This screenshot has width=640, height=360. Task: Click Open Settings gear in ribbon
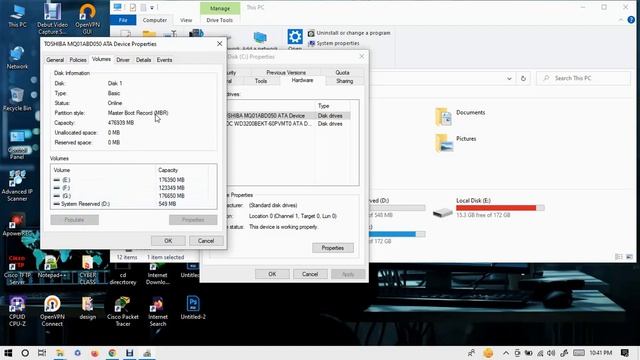click(295, 38)
